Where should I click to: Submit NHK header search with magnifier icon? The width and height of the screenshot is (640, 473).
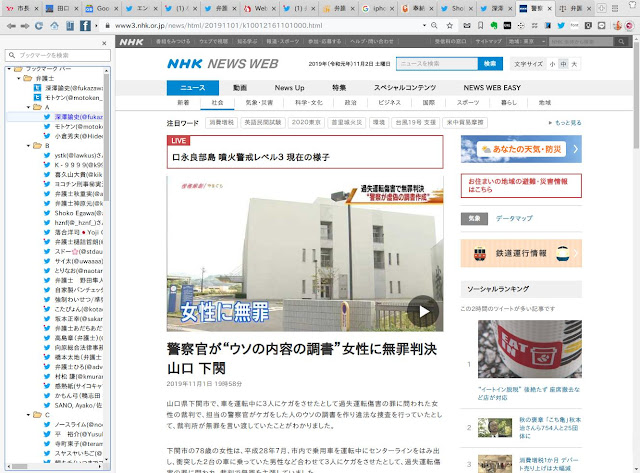621,42
